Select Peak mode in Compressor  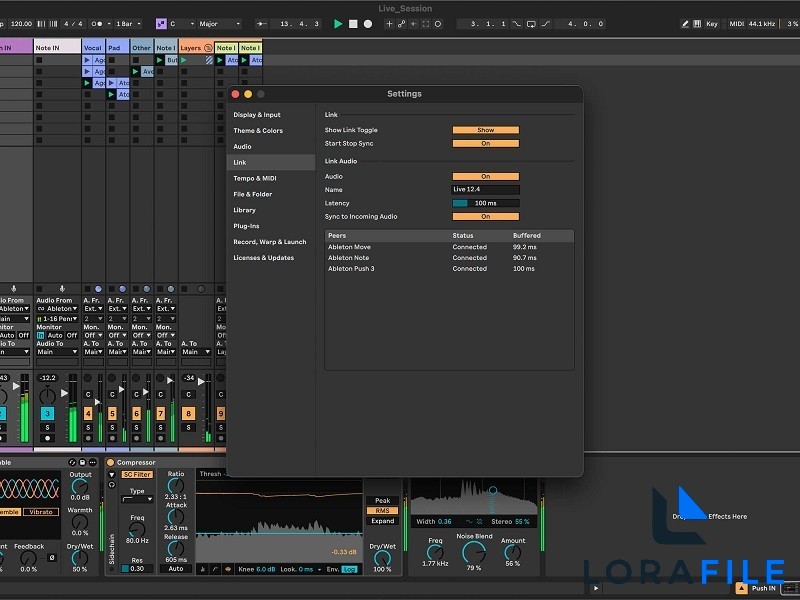point(383,501)
